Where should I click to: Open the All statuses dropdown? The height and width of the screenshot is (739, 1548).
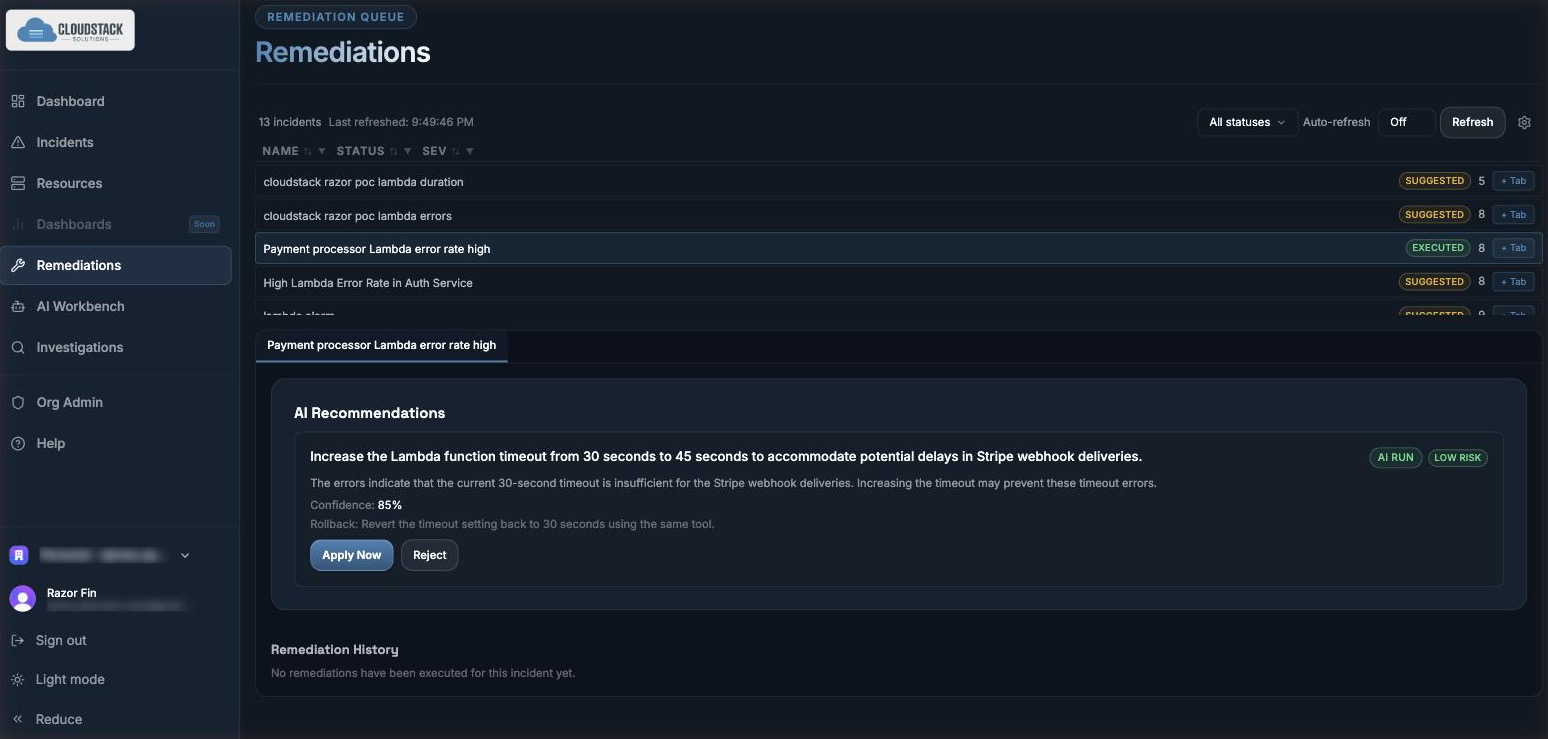pos(1247,122)
